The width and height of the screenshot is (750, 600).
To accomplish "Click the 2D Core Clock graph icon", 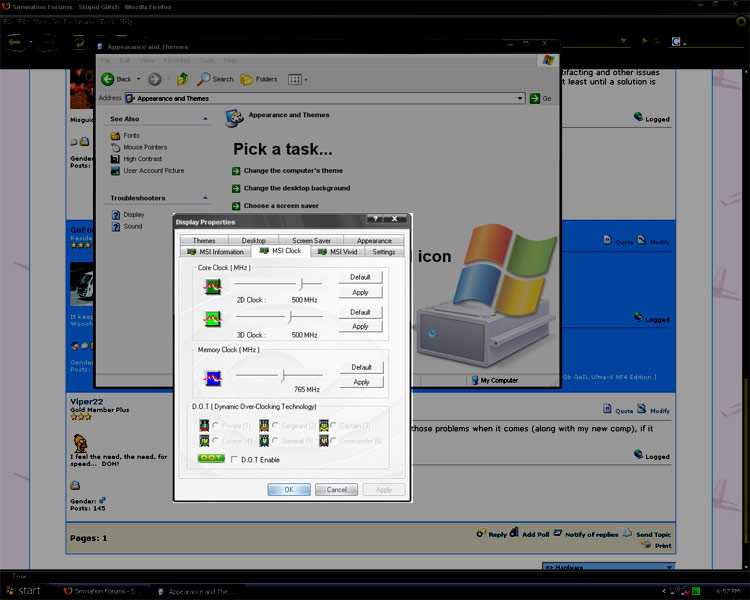I will coord(213,286).
